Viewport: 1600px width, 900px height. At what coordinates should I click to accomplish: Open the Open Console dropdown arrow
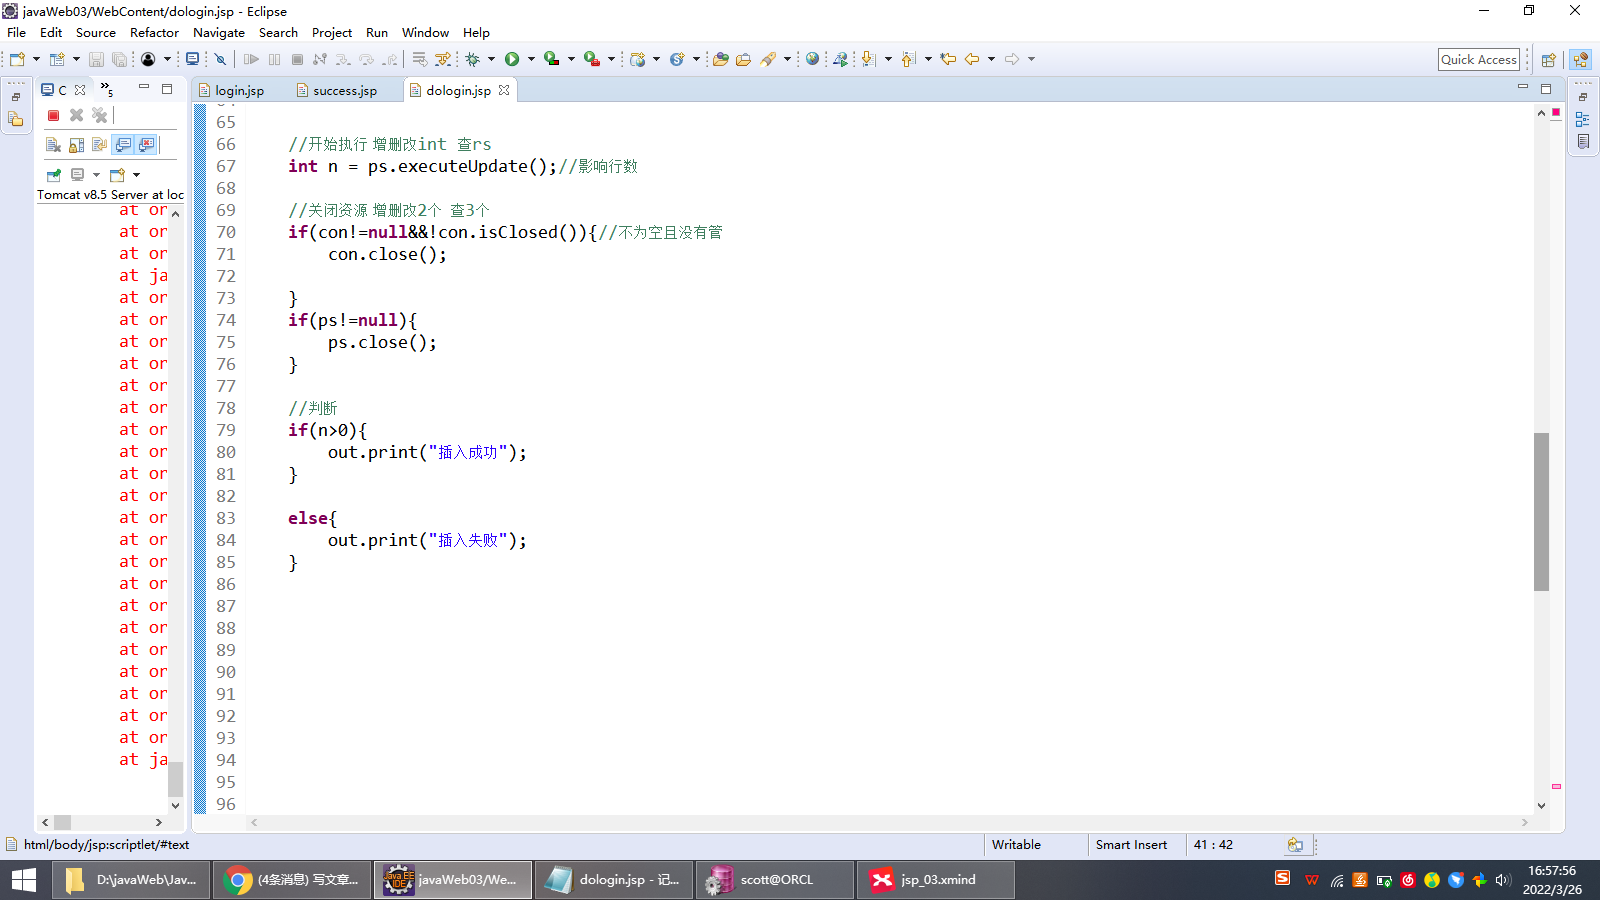[136, 175]
